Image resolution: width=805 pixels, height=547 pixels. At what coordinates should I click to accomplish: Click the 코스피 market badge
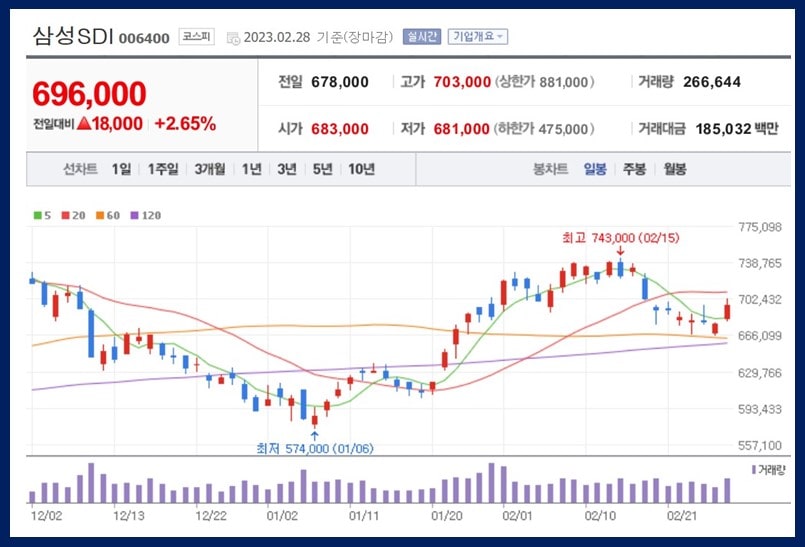(x=197, y=36)
